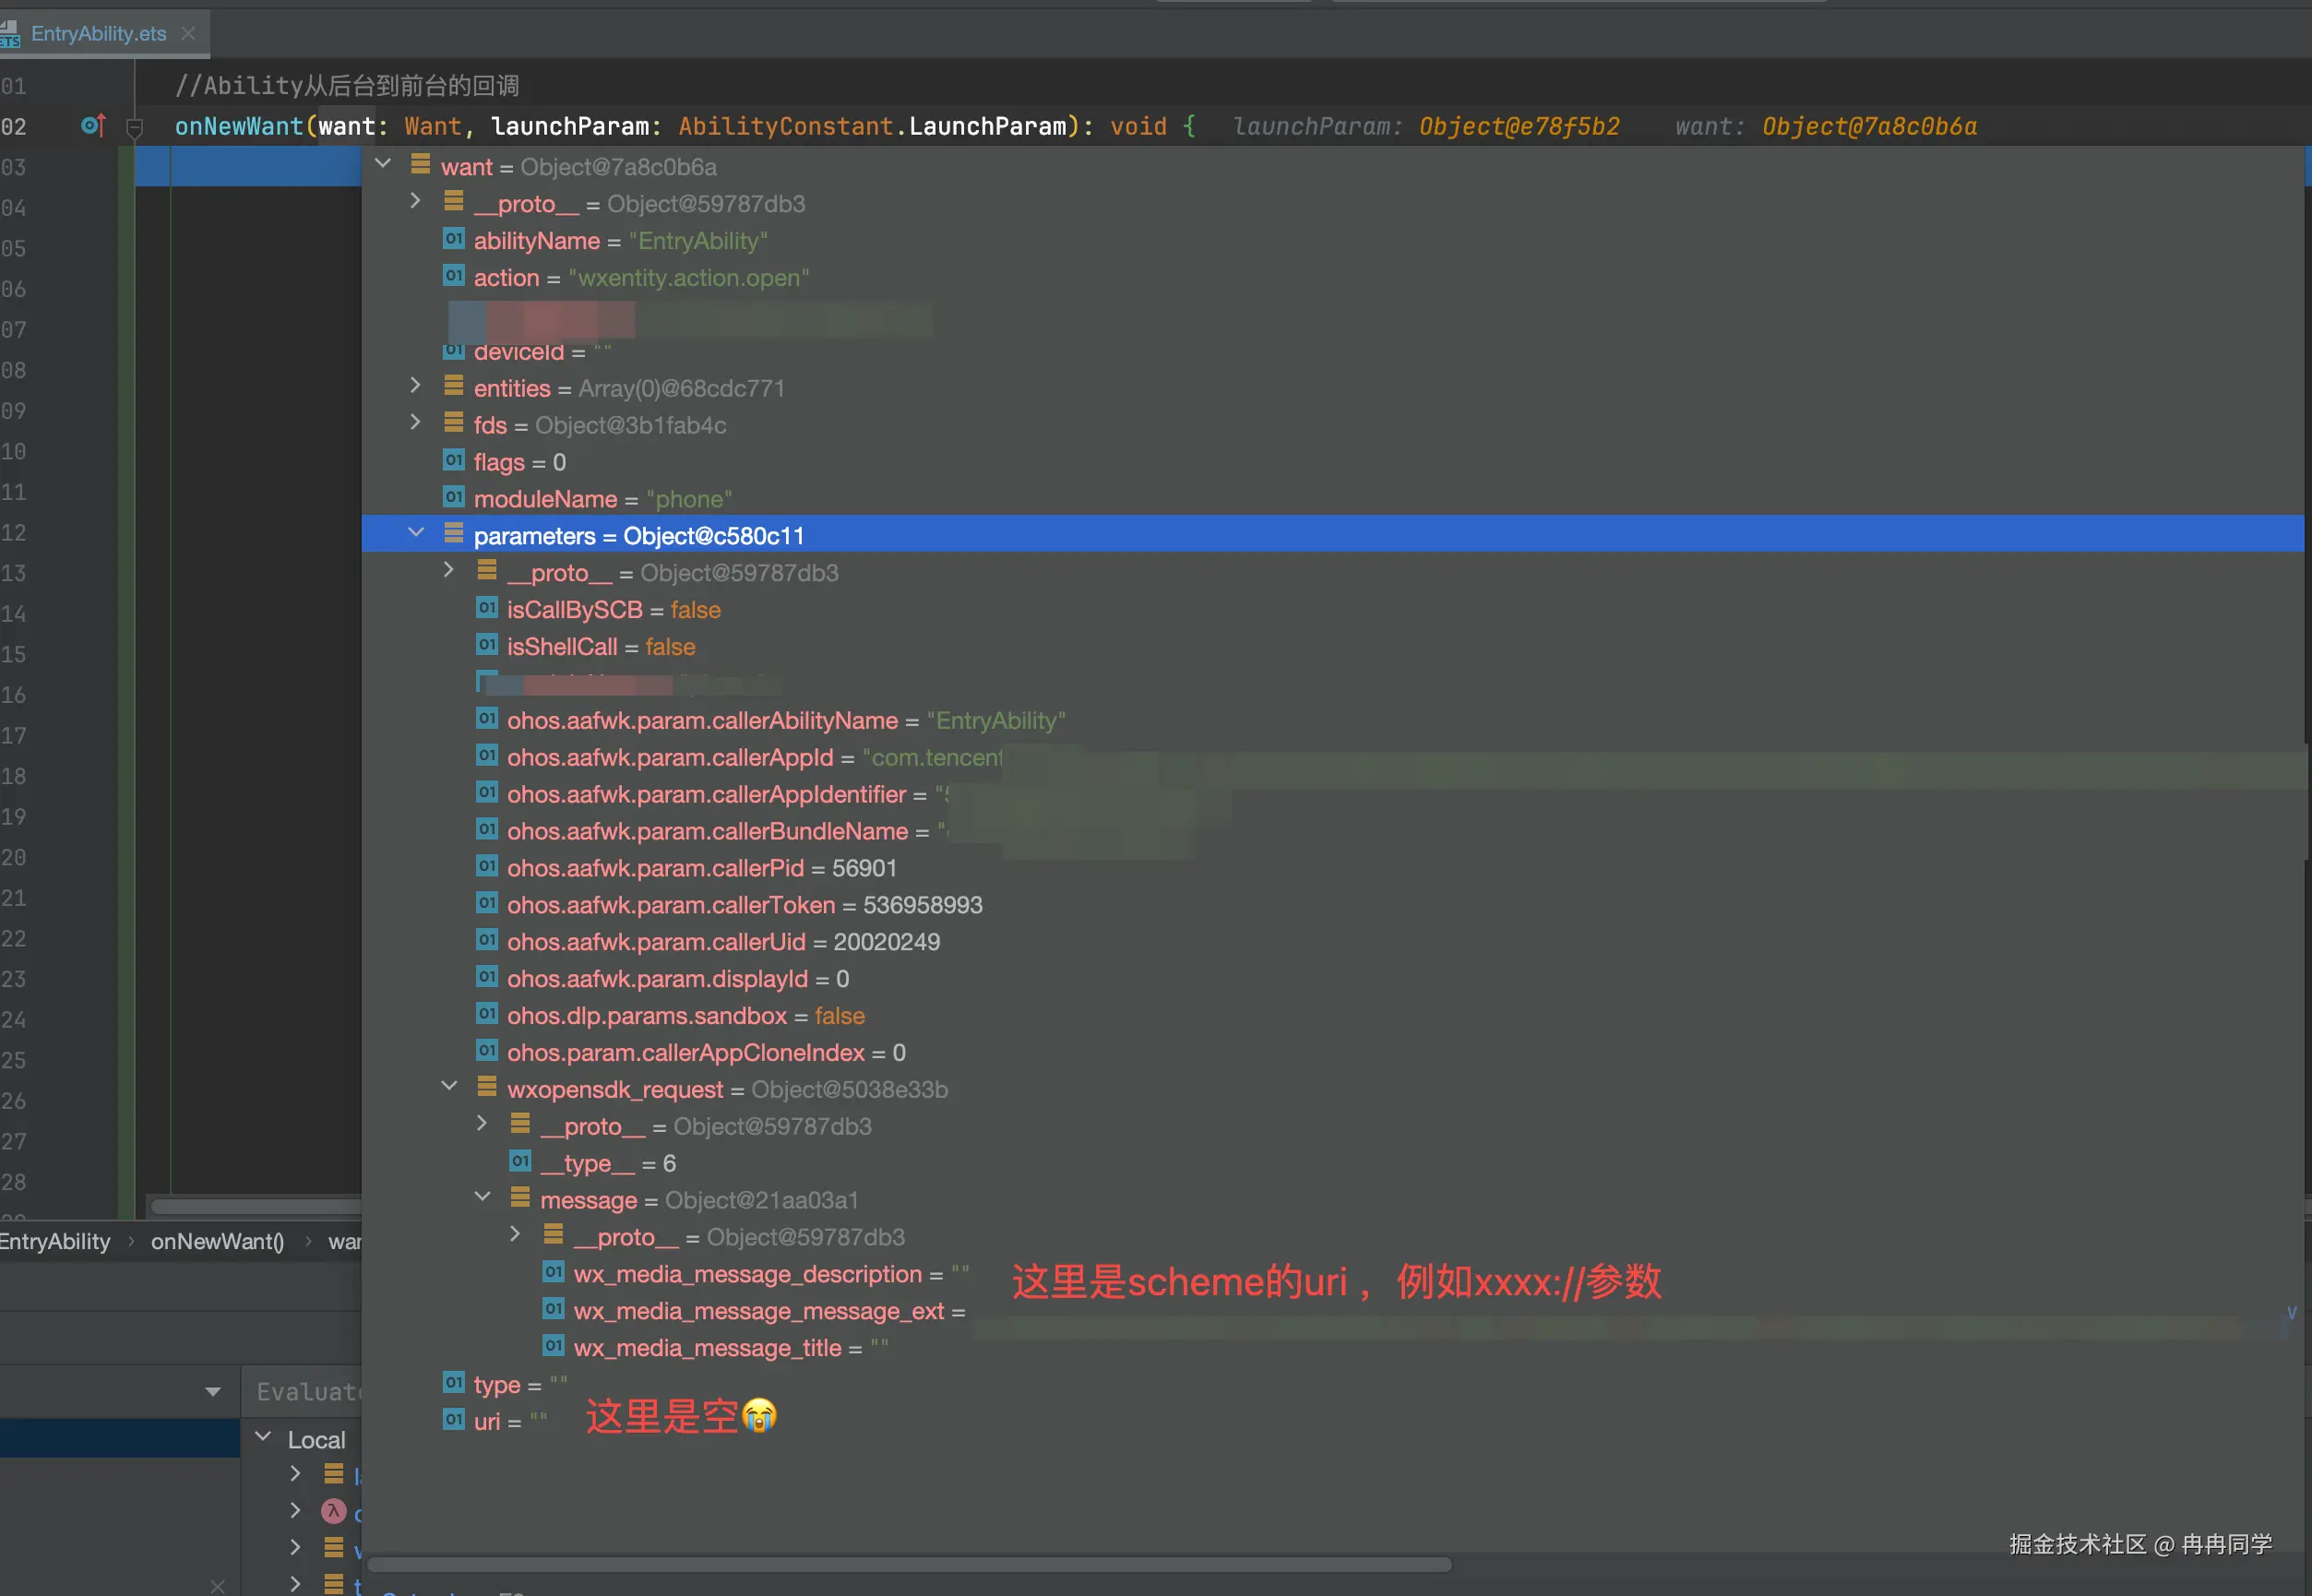2312x1596 pixels.
Task: Click the uri field type icon
Action: point(454,1421)
